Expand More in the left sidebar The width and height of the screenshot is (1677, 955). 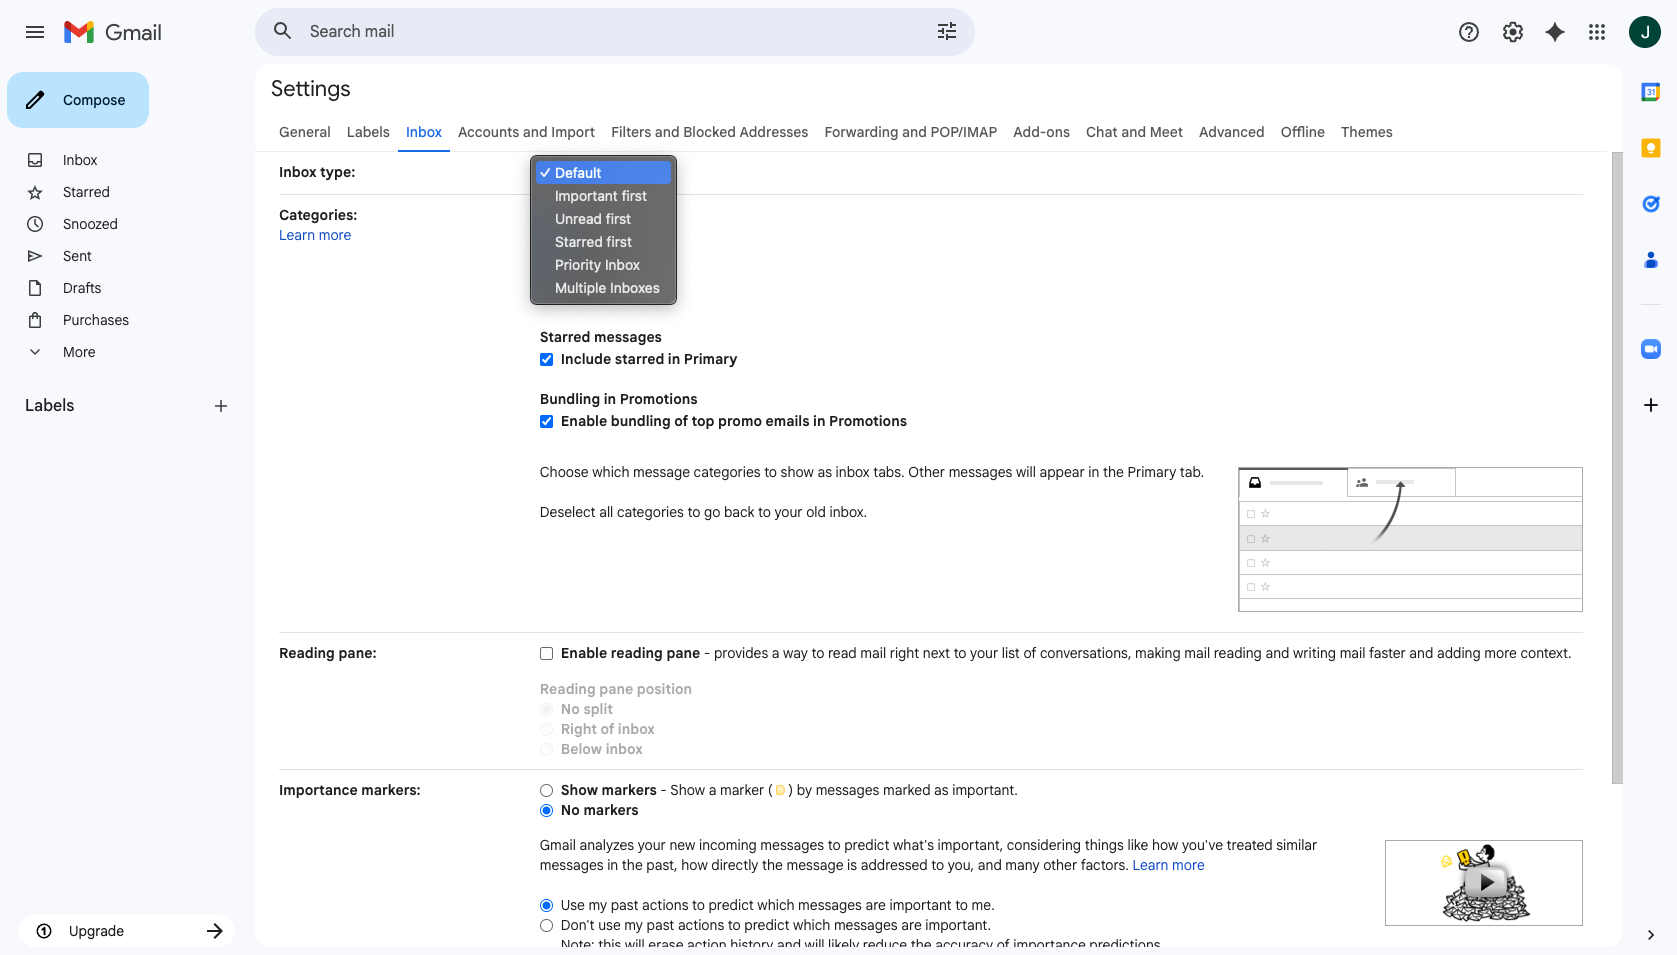[79, 352]
